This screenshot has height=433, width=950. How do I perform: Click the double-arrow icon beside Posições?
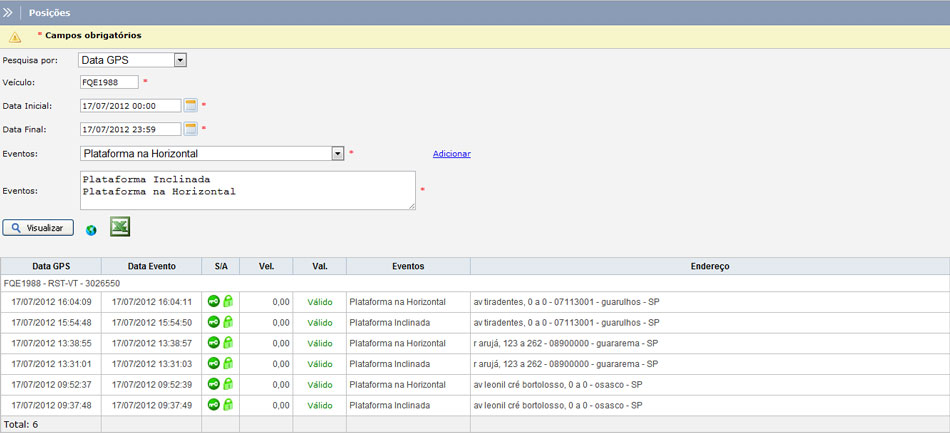click(8, 13)
